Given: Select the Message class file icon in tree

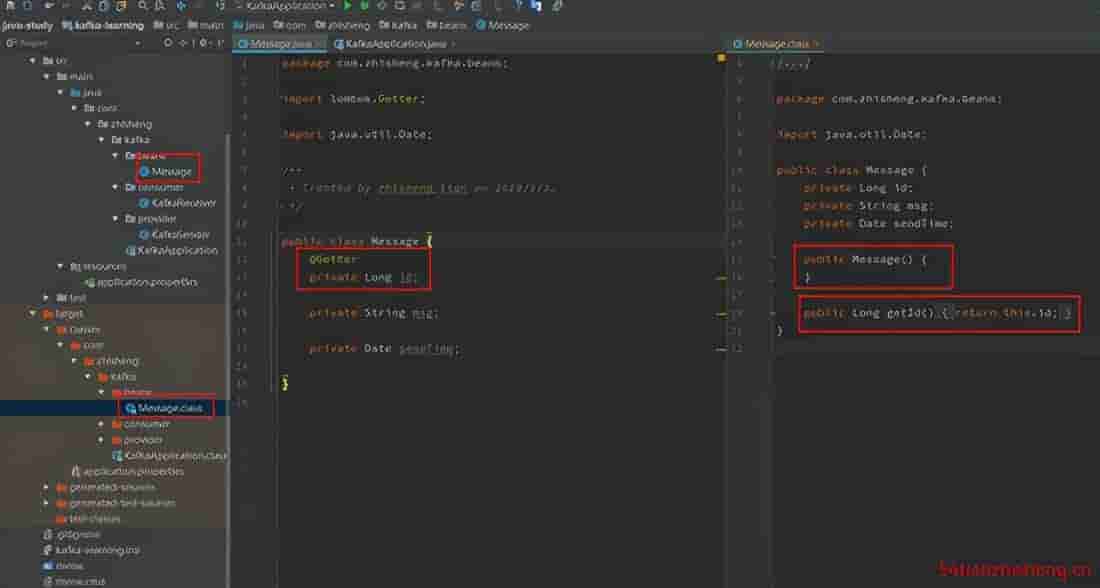Looking at the screenshot, I should click(x=145, y=171).
